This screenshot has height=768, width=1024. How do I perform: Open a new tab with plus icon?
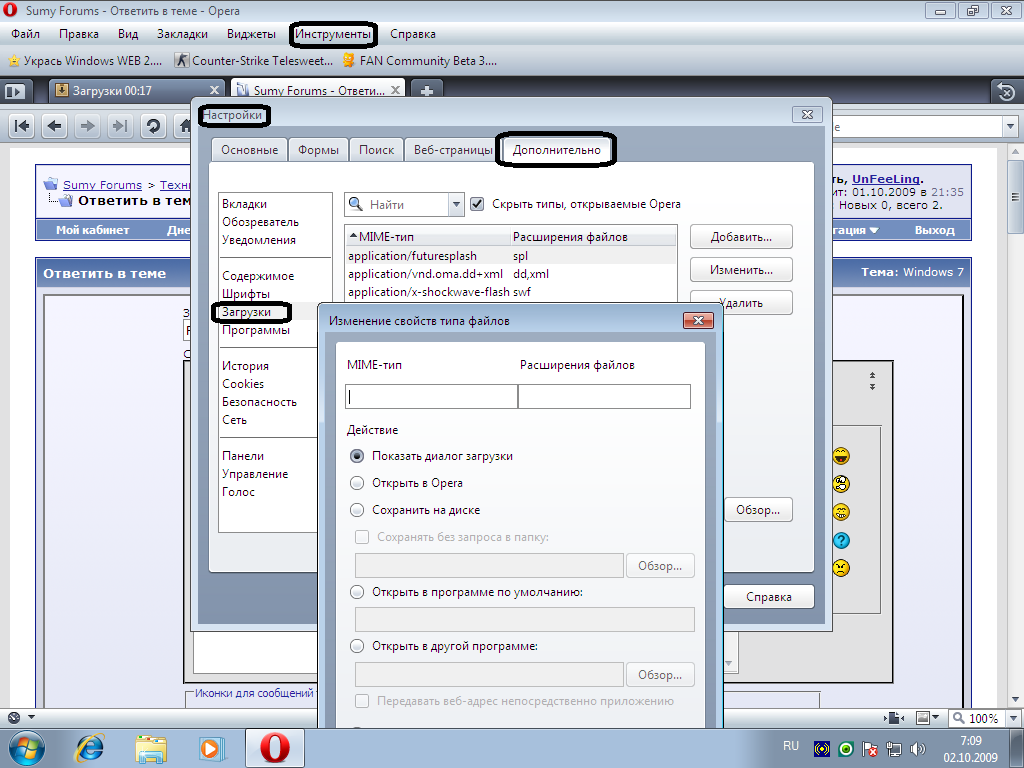click(x=427, y=91)
